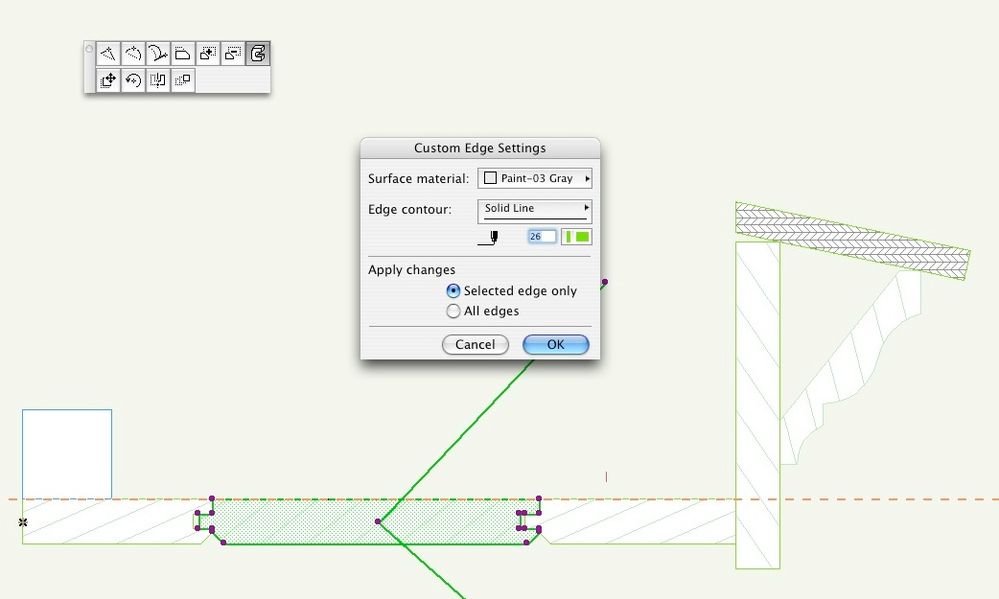Click the tall vertical wall section
This screenshot has height=599, width=999.
758,405
